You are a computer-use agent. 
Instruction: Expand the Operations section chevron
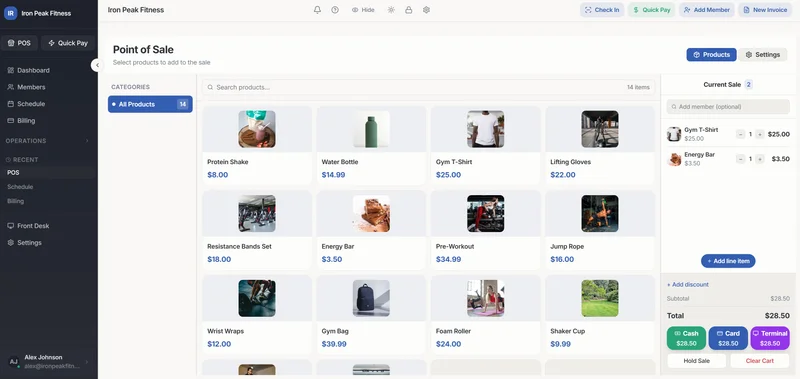click(x=87, y=141)
